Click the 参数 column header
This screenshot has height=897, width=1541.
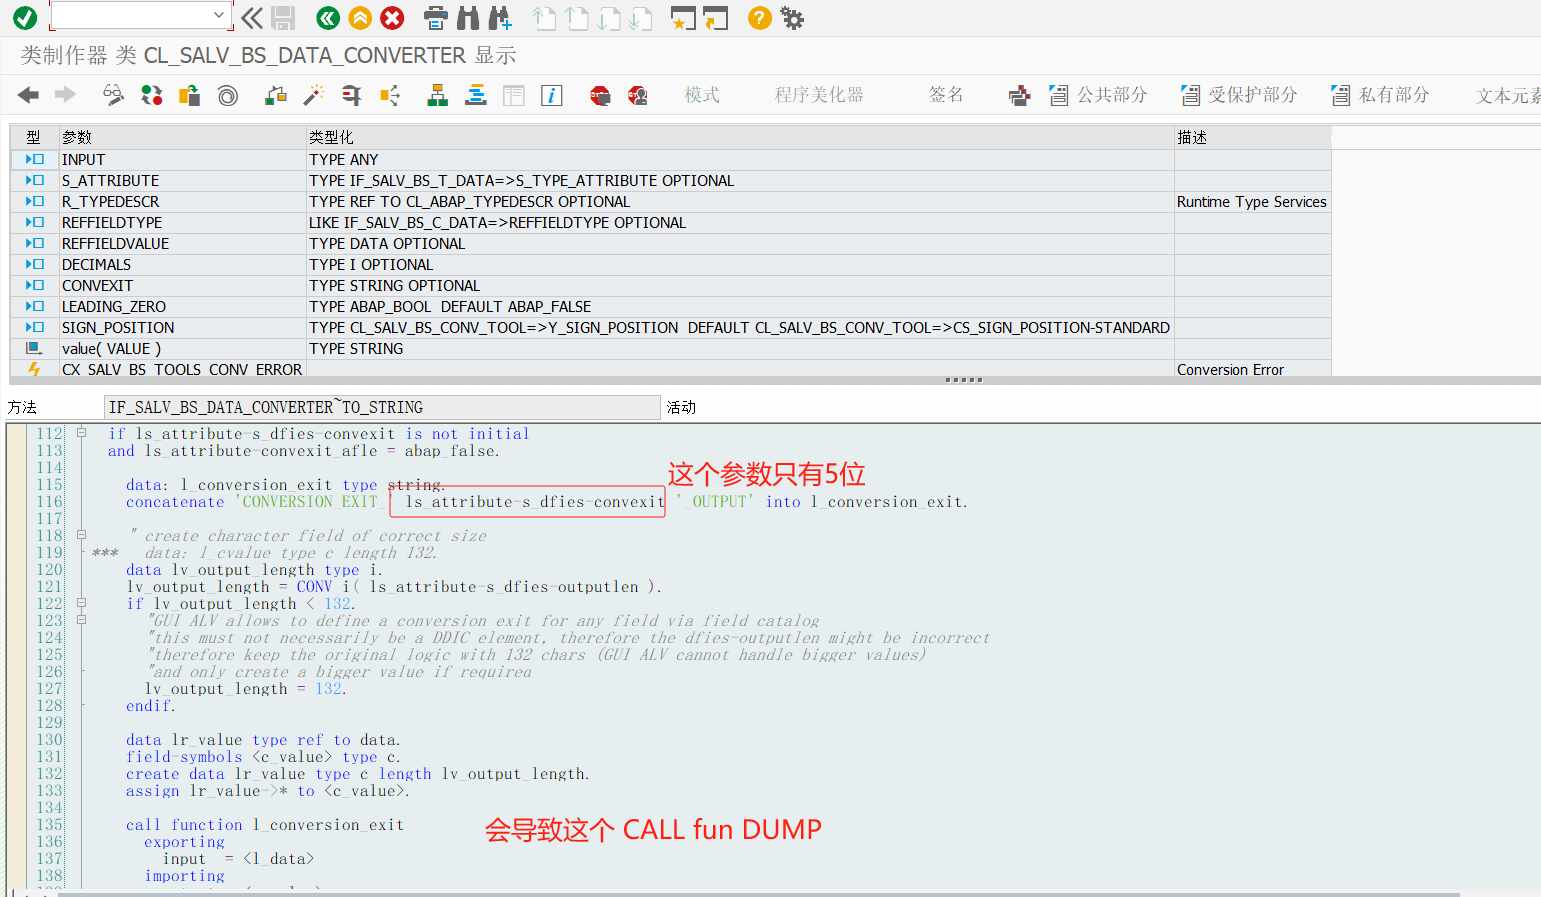[182, 137]
